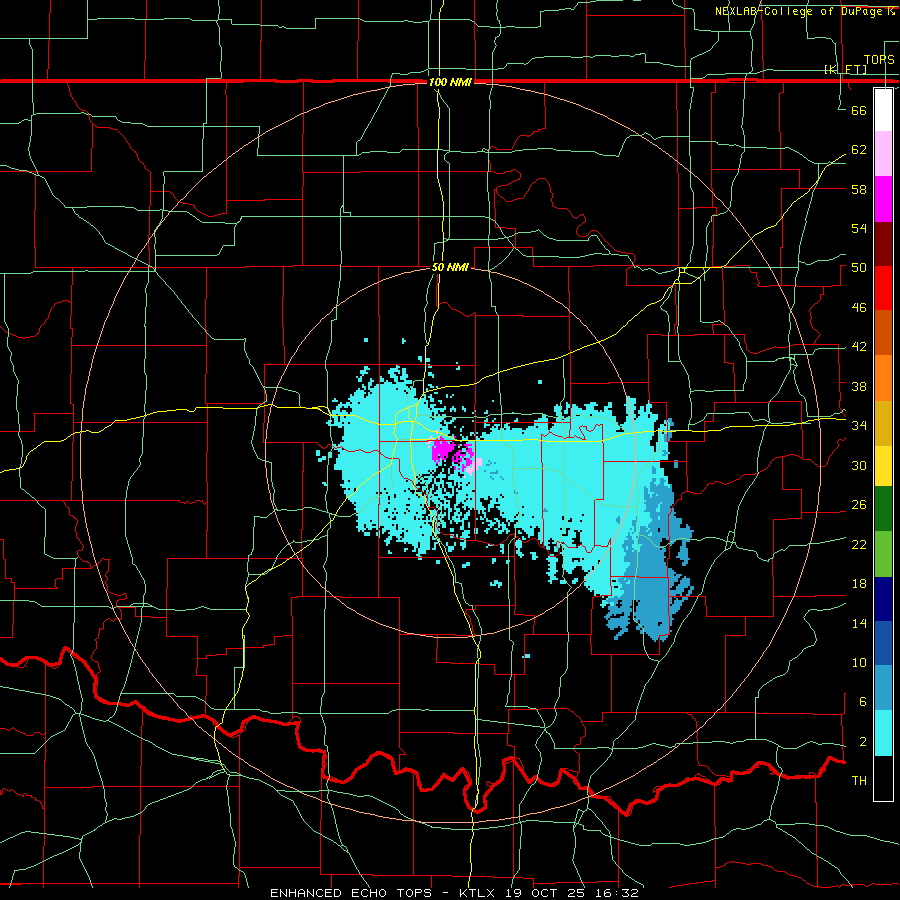
Task: Click the black TH threshold swatch
Action: 883,778
